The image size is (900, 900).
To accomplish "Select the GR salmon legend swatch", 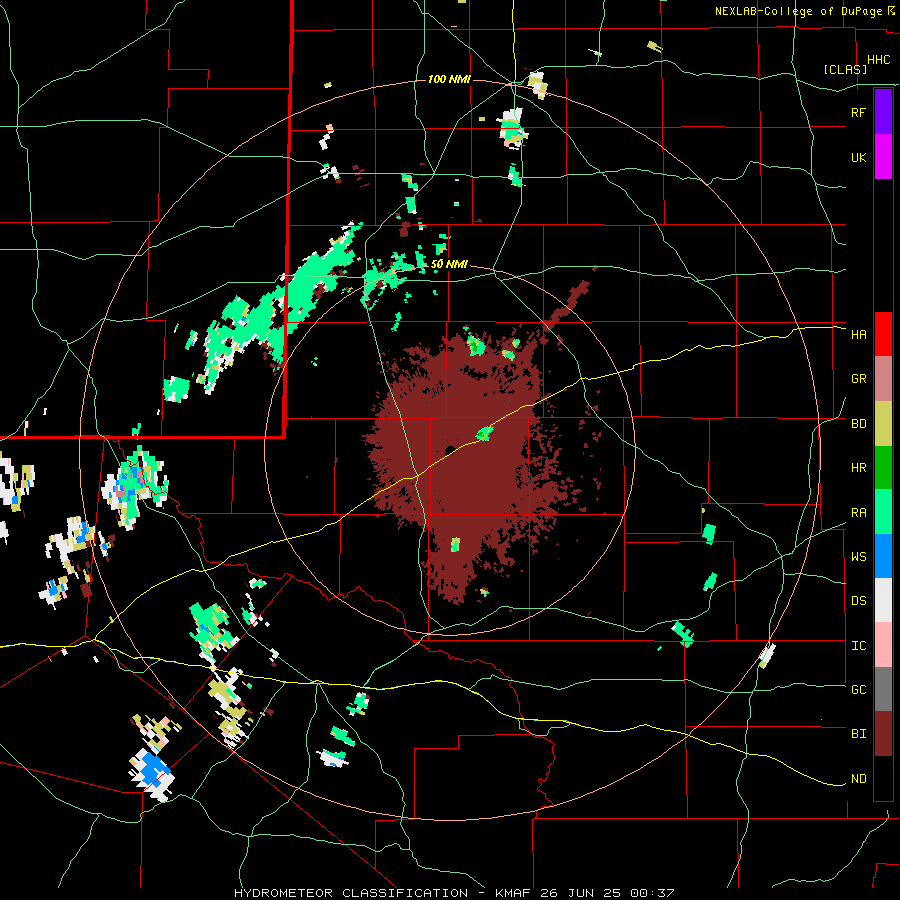I will 883,379.
